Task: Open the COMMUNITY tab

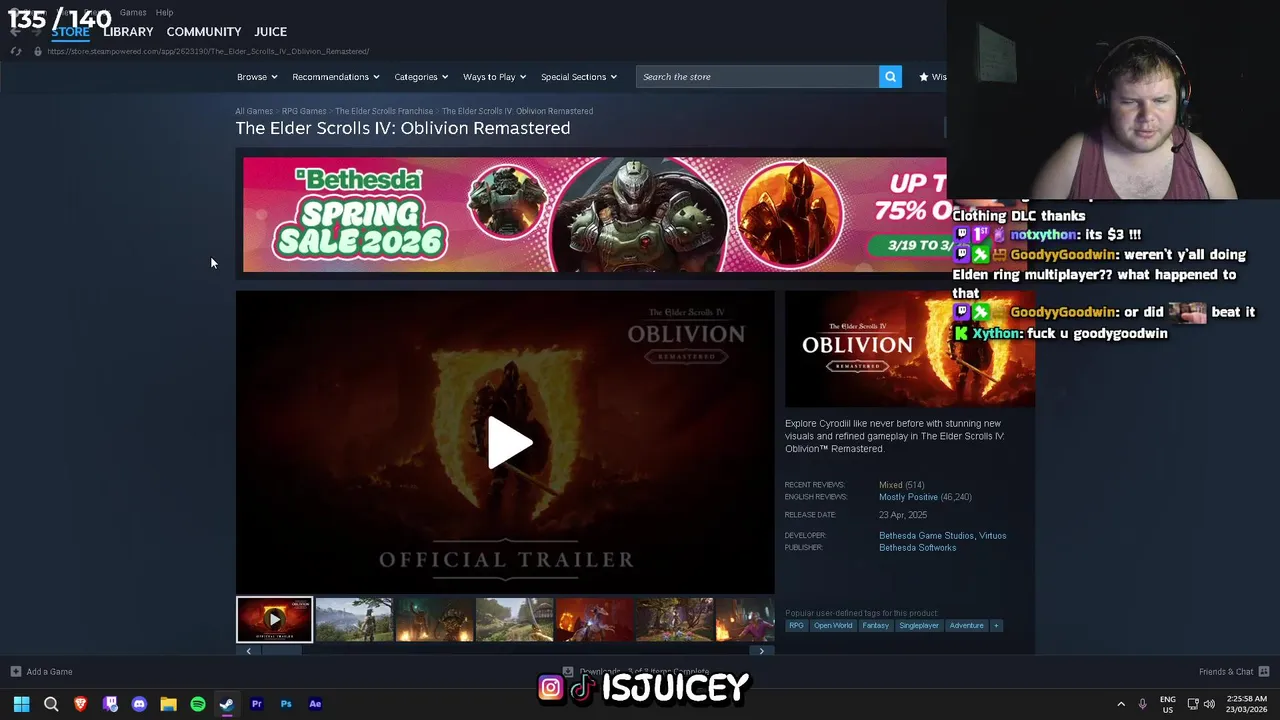Action: (x=204, y=32)
